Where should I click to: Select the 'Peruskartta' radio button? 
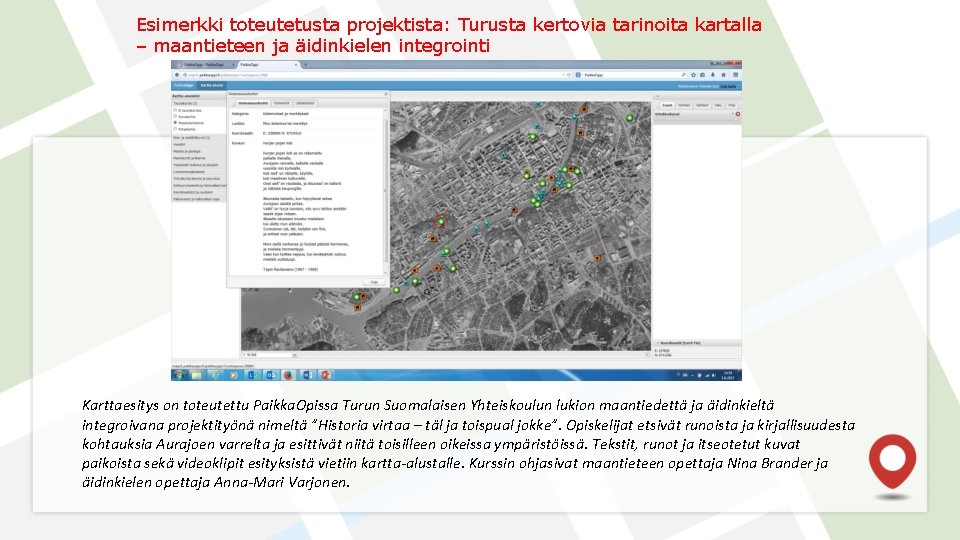pos(175,116)
